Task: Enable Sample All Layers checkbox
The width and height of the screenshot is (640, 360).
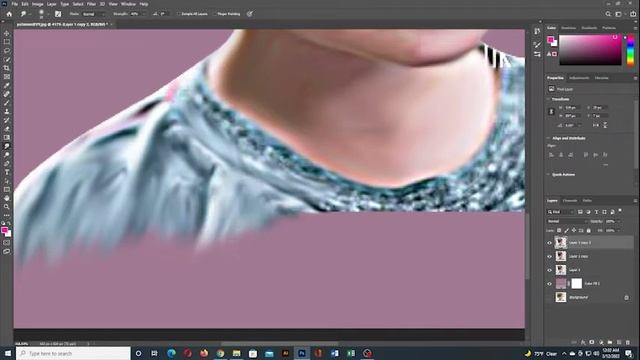Action: 179,14
